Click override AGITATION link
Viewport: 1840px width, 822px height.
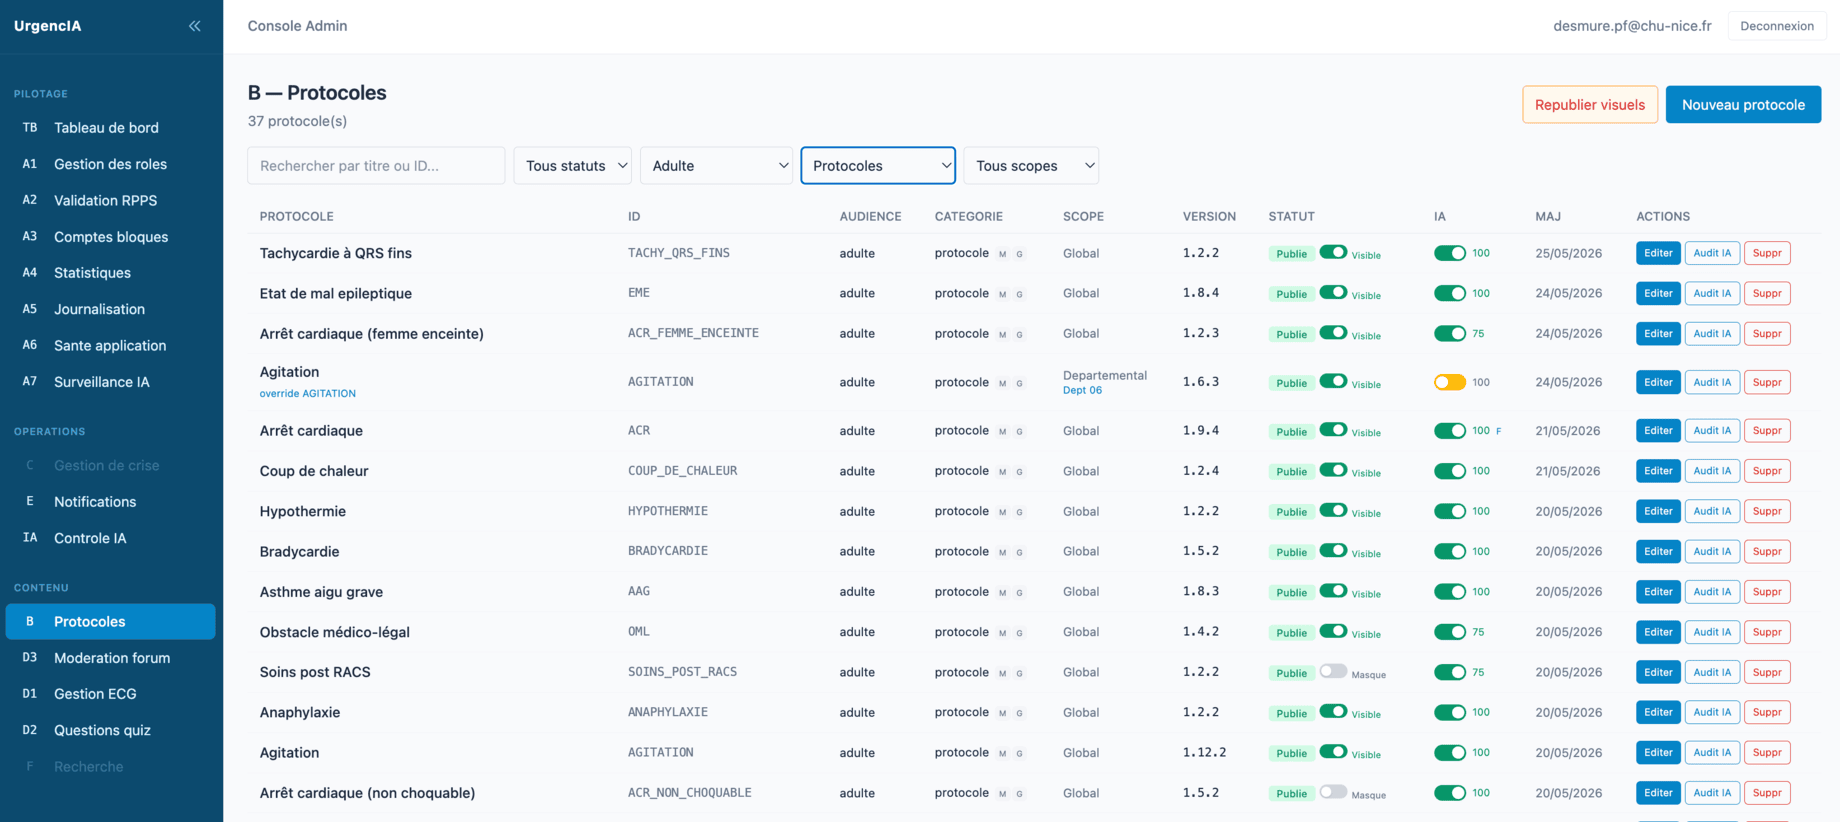tap(308, 394)
